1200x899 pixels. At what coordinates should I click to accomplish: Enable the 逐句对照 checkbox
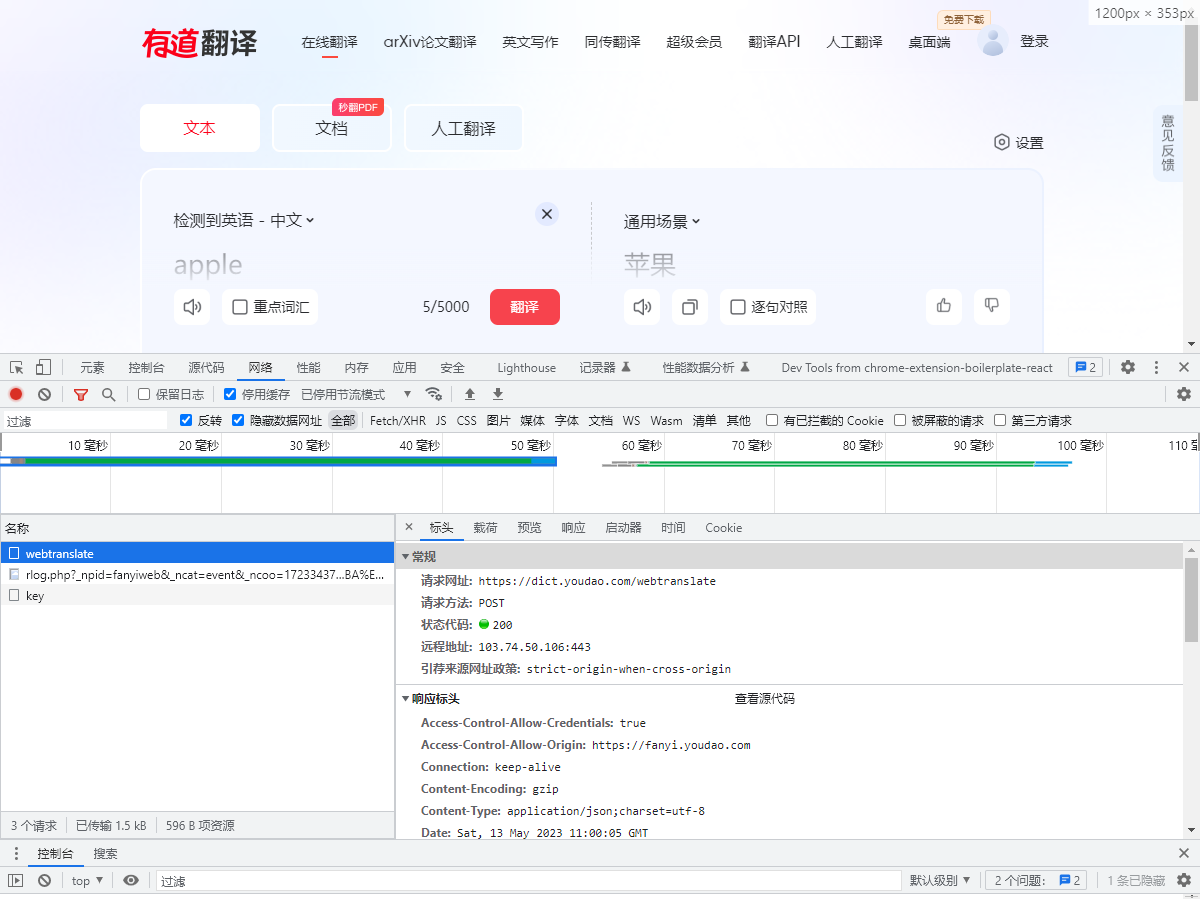[738, 307]
